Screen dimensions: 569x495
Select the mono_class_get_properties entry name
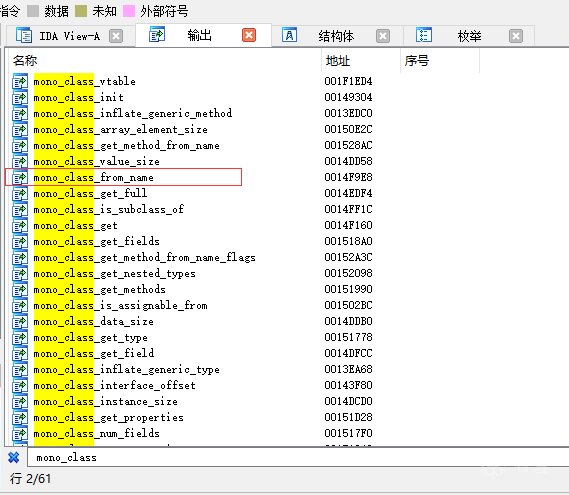109,417
